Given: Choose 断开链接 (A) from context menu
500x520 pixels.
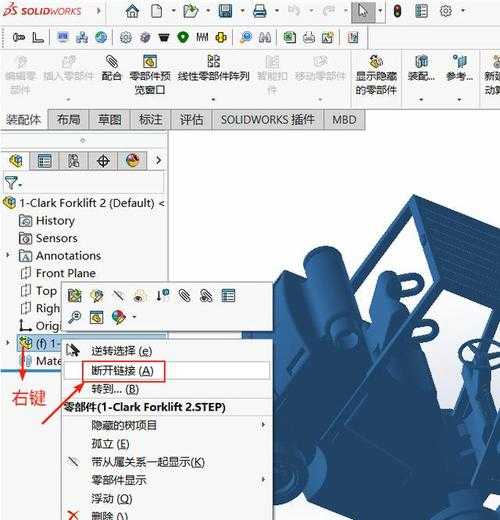Looking at the screenshot, I should (x=167, y=371).
